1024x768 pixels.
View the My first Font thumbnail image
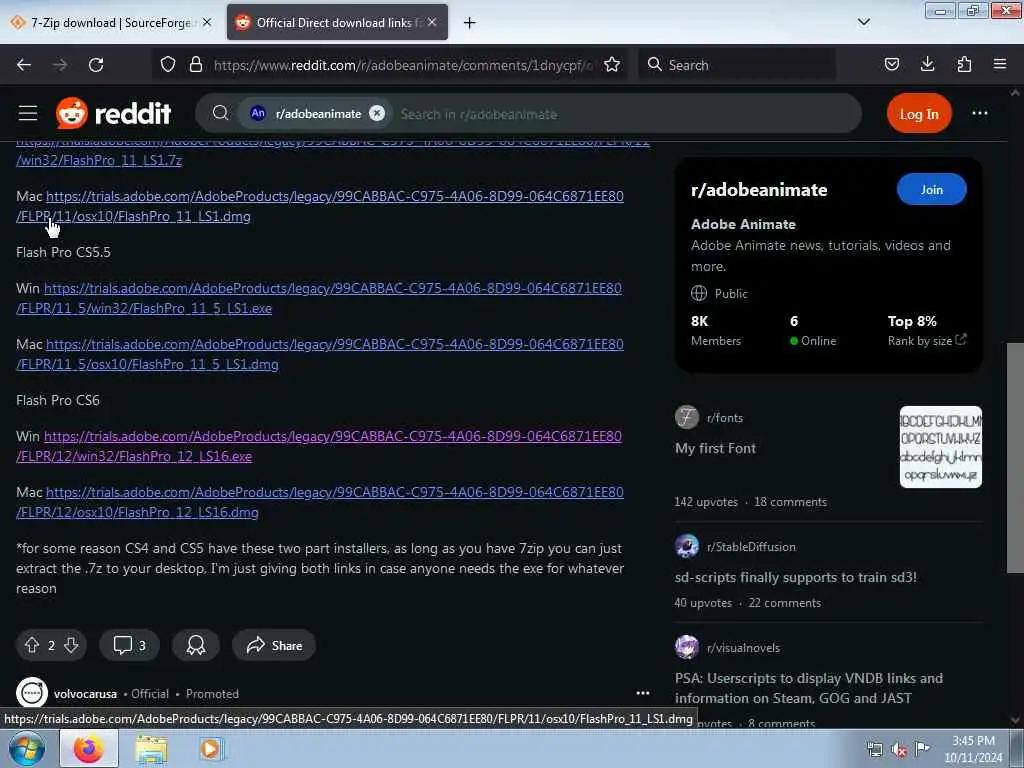pyautogui.click(x=940, y=447)
